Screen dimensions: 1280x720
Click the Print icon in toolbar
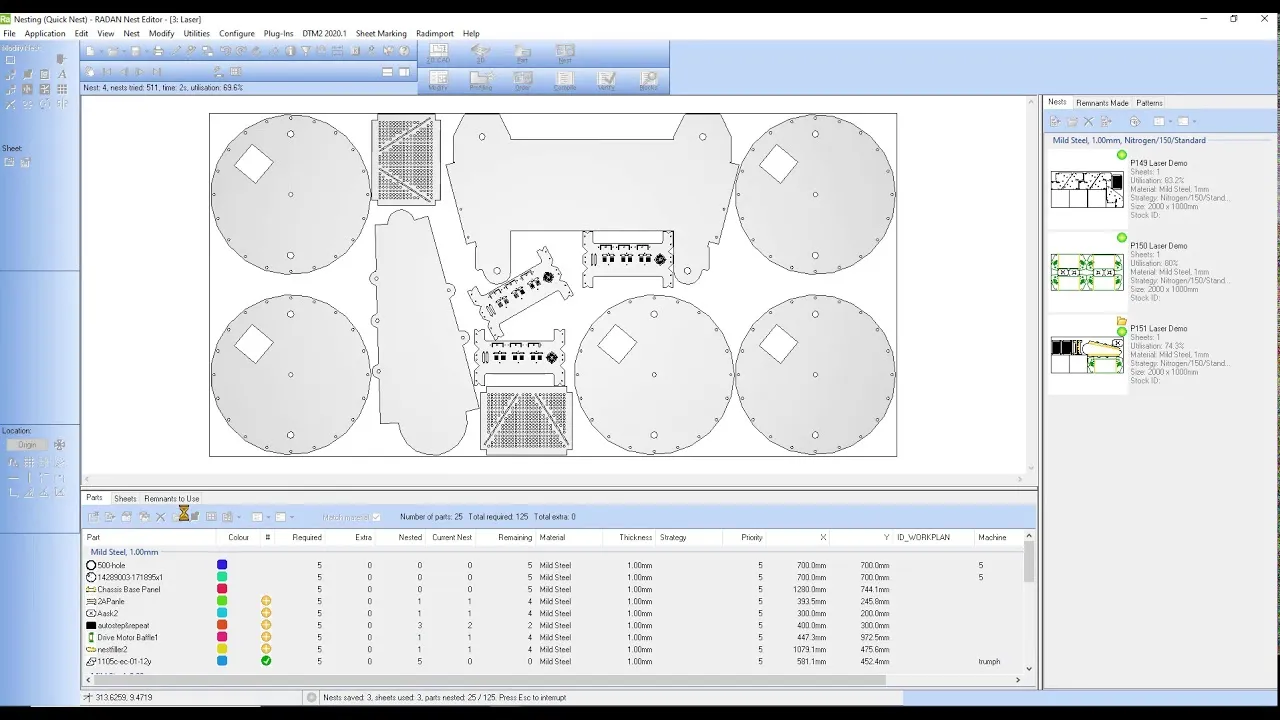click(158, 51)
